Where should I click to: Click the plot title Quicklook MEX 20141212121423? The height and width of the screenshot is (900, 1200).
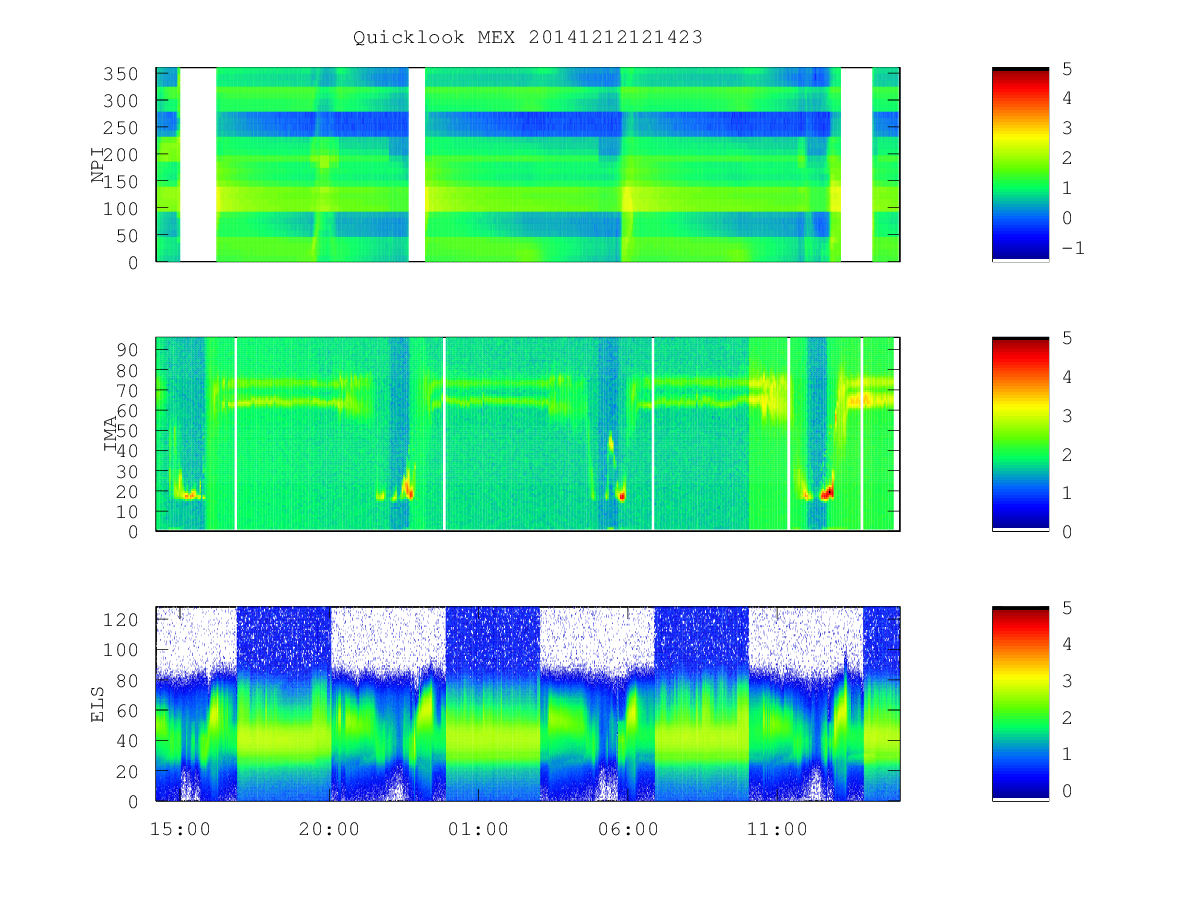(527, 38)
